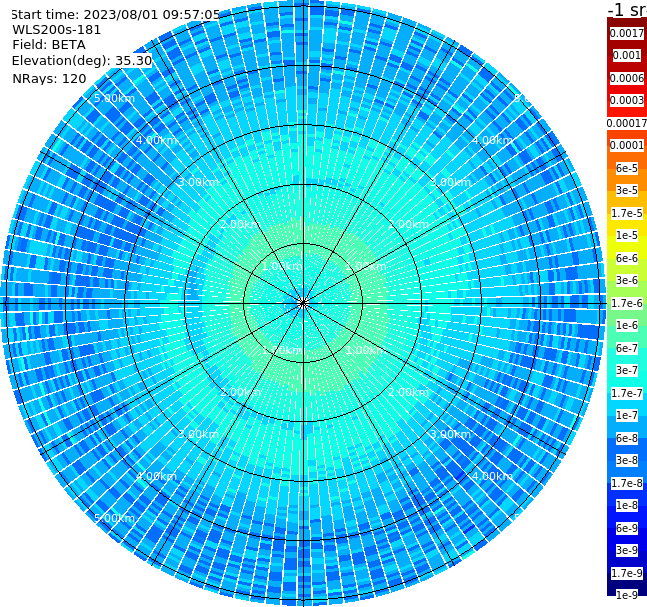Click the upper-left 5.00km range label
Viewport: 647px width, 607px height.
[114, 98]
